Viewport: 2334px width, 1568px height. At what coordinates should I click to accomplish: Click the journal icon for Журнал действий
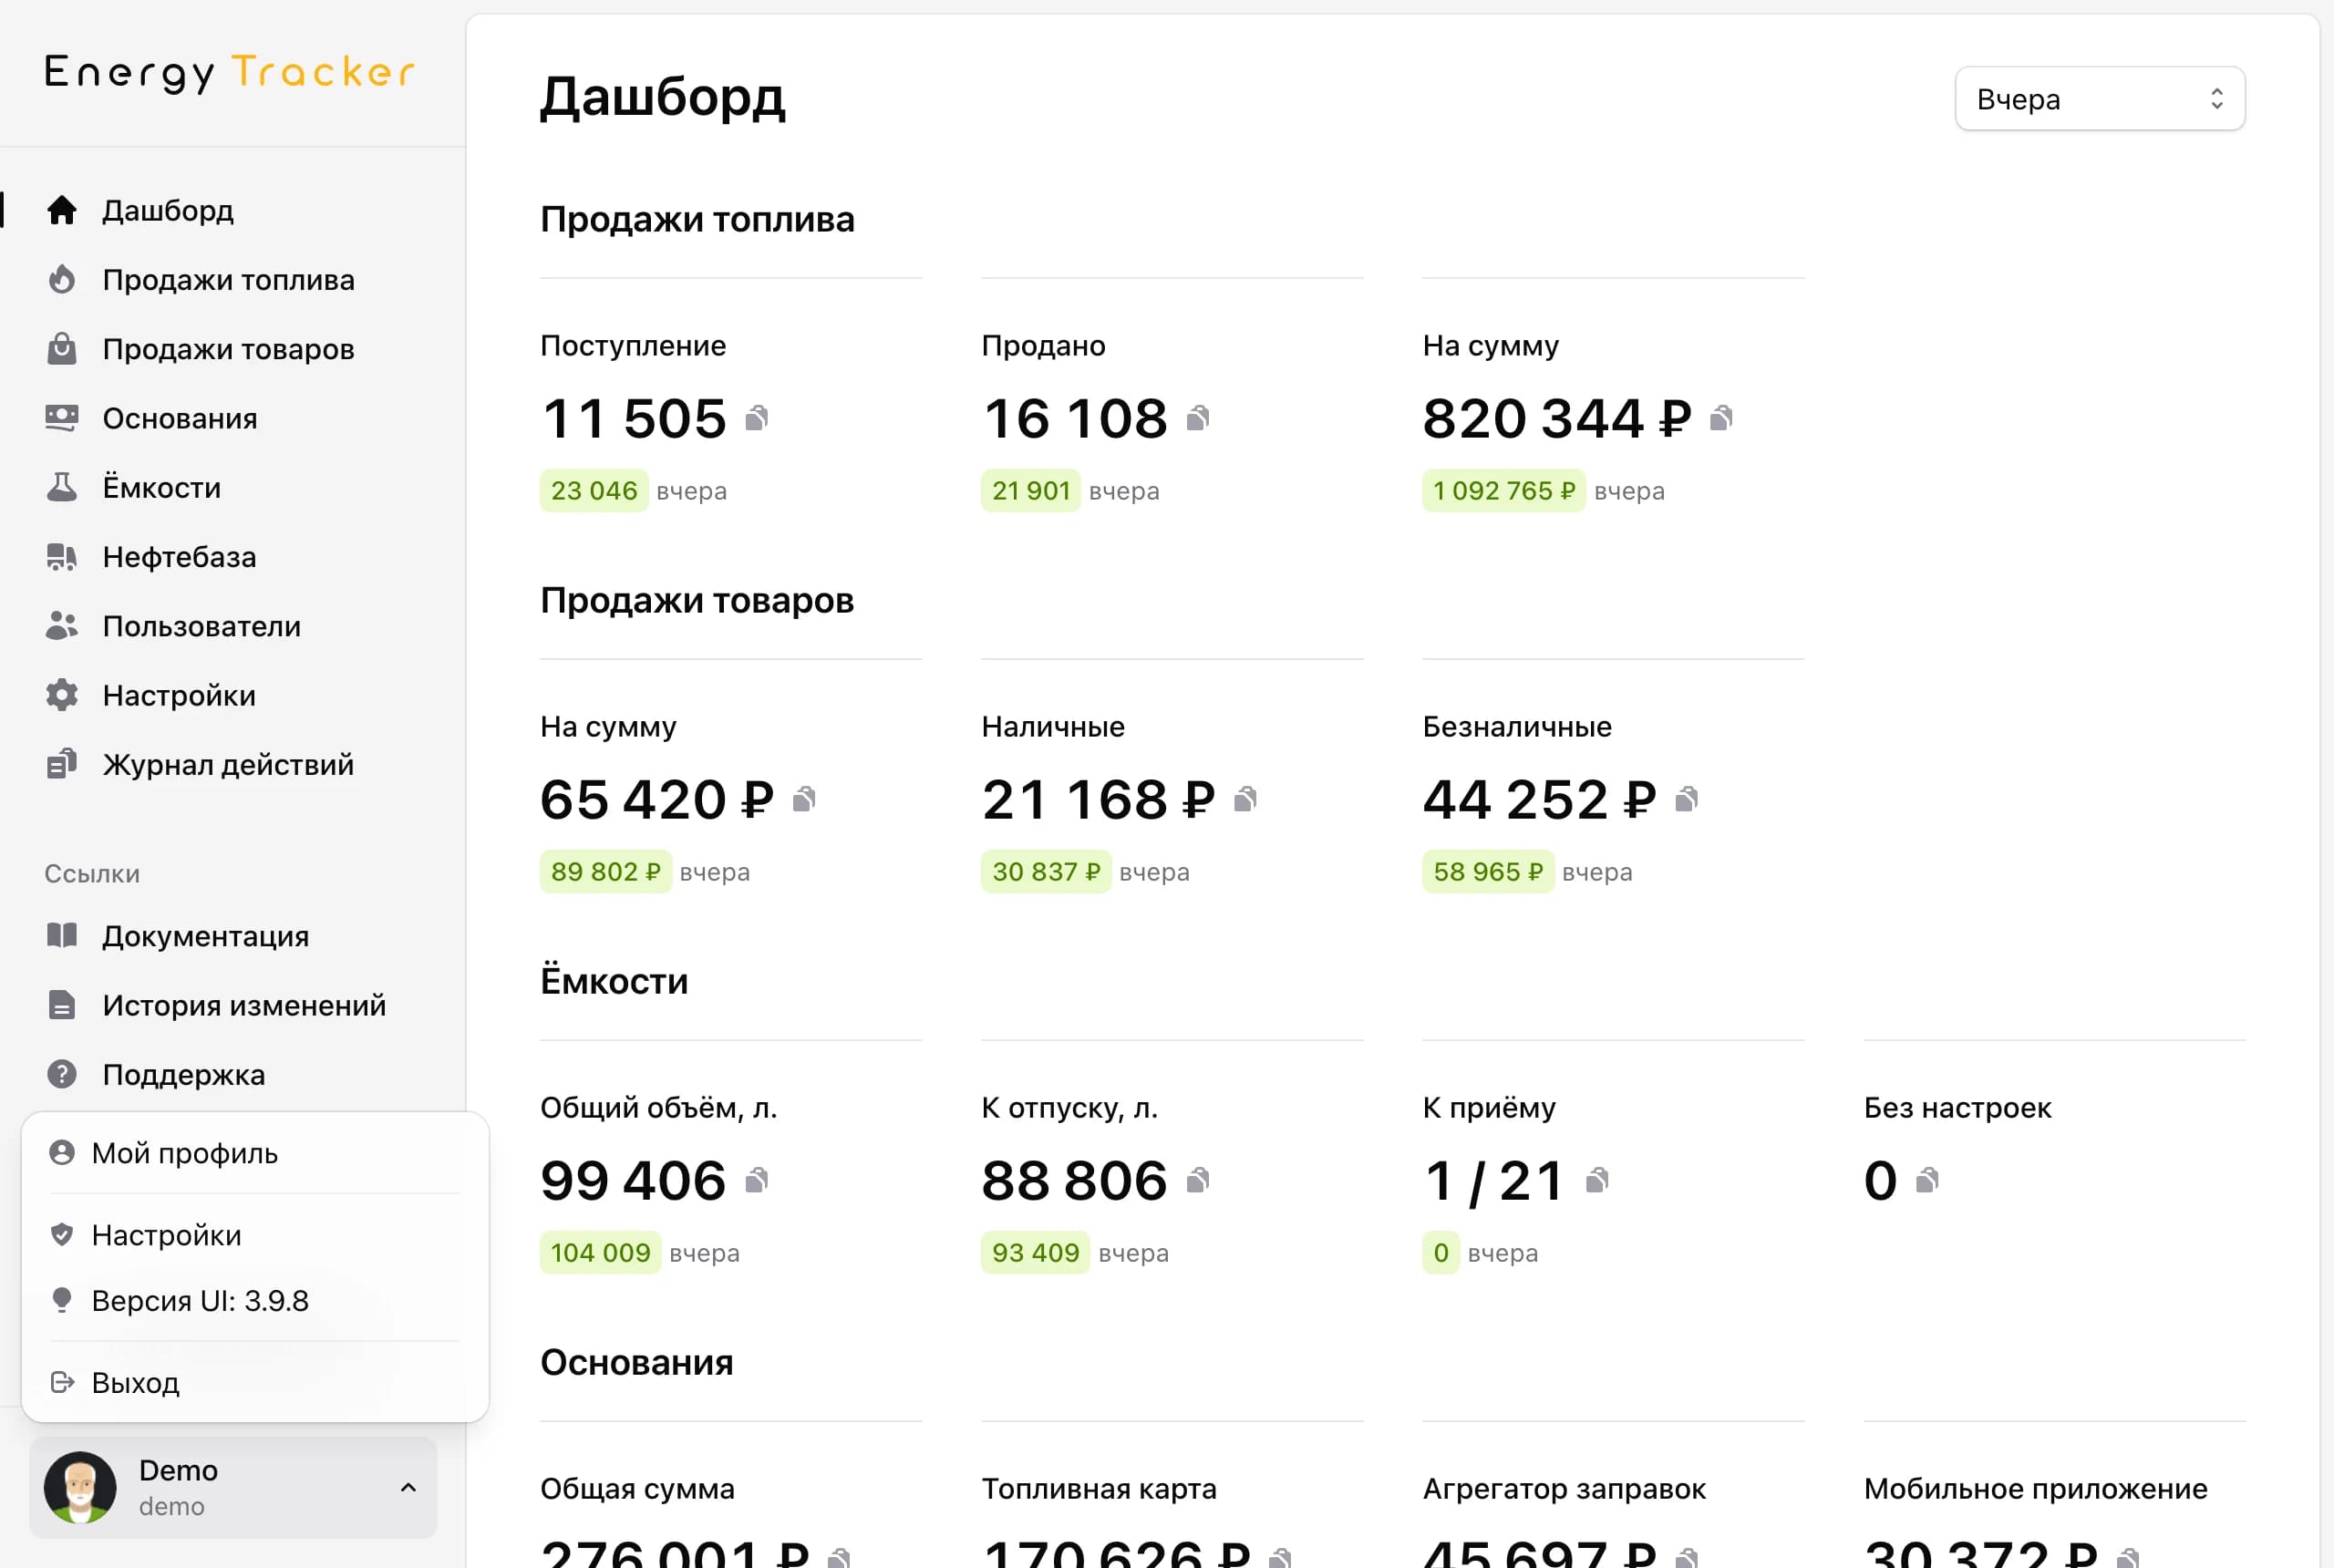click(x=62, y=764)
